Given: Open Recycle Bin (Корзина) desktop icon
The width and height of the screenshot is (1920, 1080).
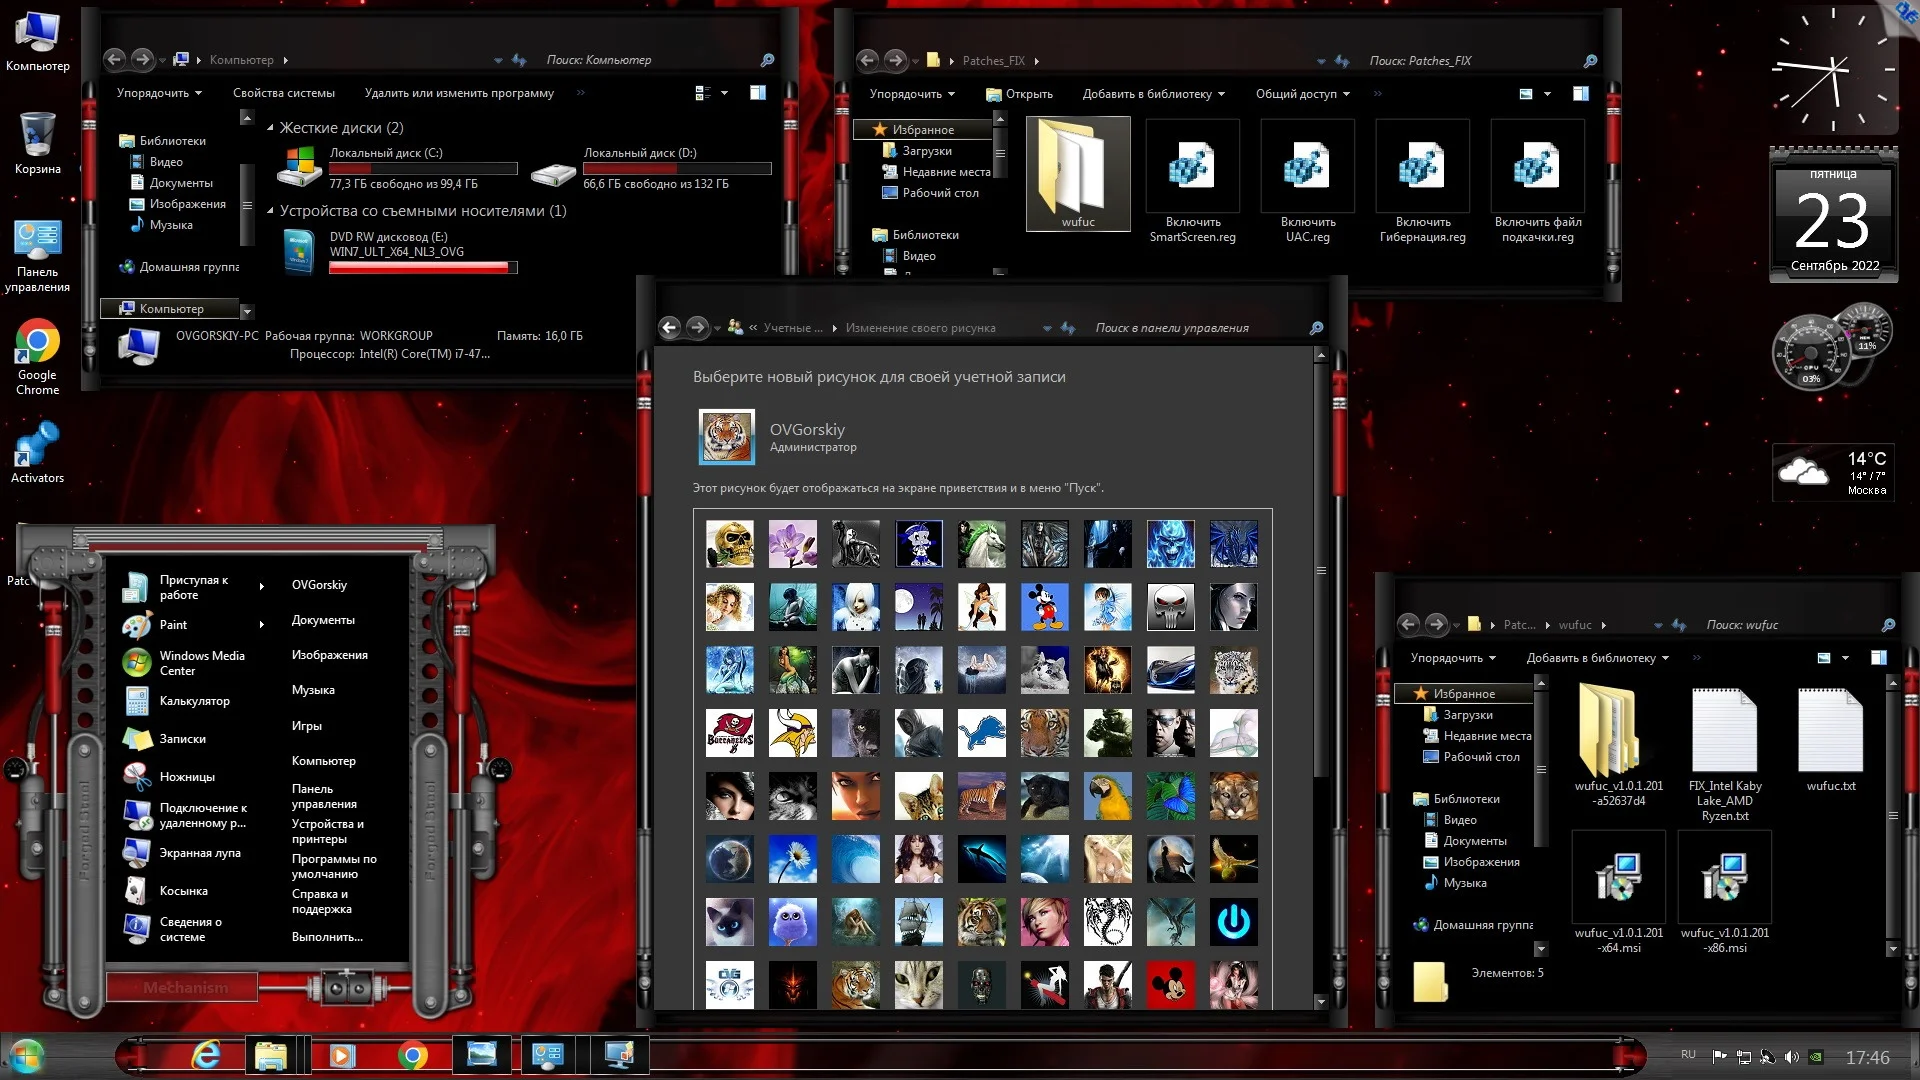Looking at the screenshot, I should [x=37, y=135].
